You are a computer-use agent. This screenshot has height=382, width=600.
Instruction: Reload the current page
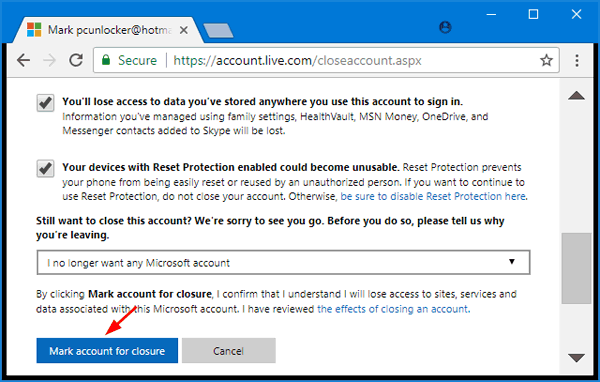(76, 60)
